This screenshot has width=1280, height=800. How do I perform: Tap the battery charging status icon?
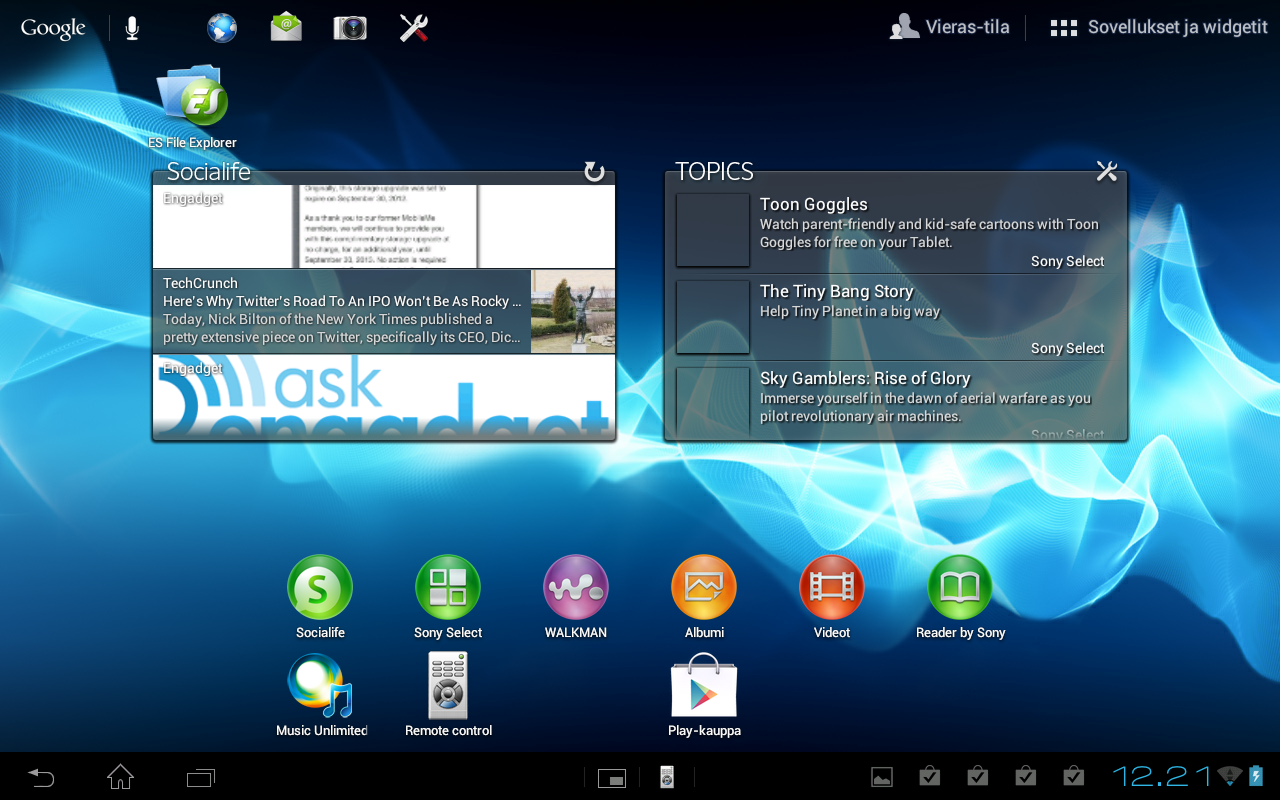coord(1256,776)
